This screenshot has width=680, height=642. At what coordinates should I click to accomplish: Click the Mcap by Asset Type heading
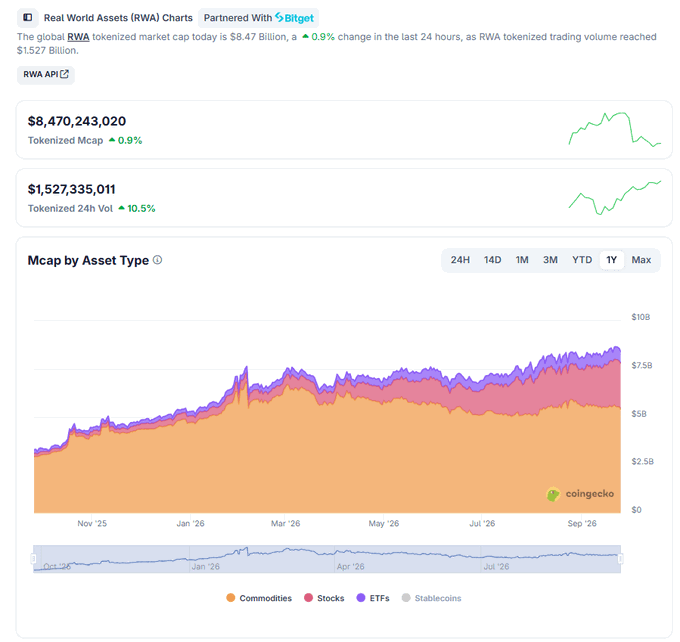pyautogui.click(x=88, y=260)
